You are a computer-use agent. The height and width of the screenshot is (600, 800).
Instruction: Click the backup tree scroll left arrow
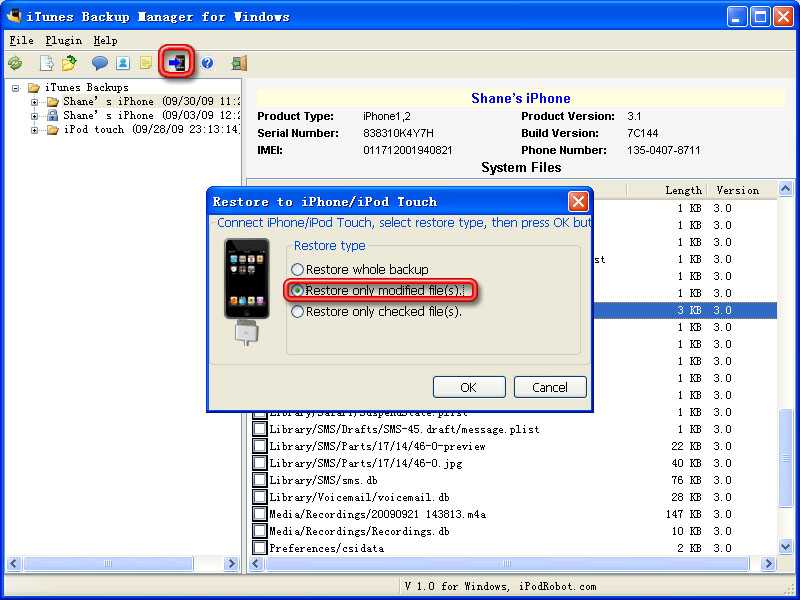[14, 564]
